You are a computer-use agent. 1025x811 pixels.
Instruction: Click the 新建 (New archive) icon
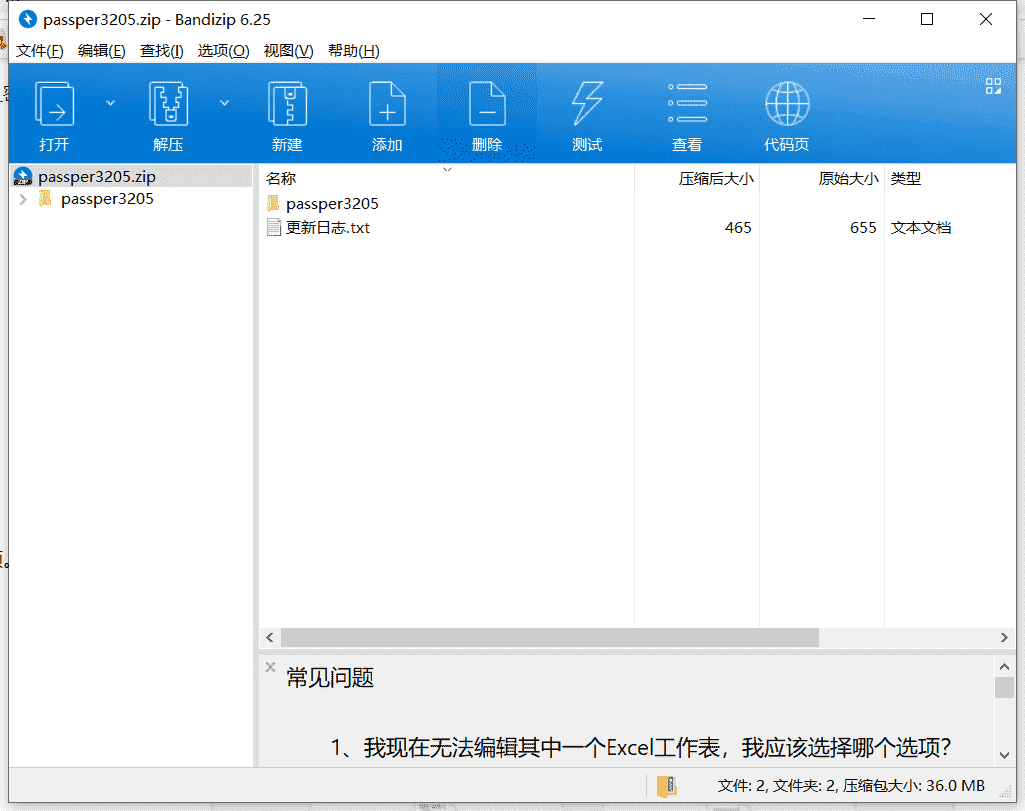287,104
